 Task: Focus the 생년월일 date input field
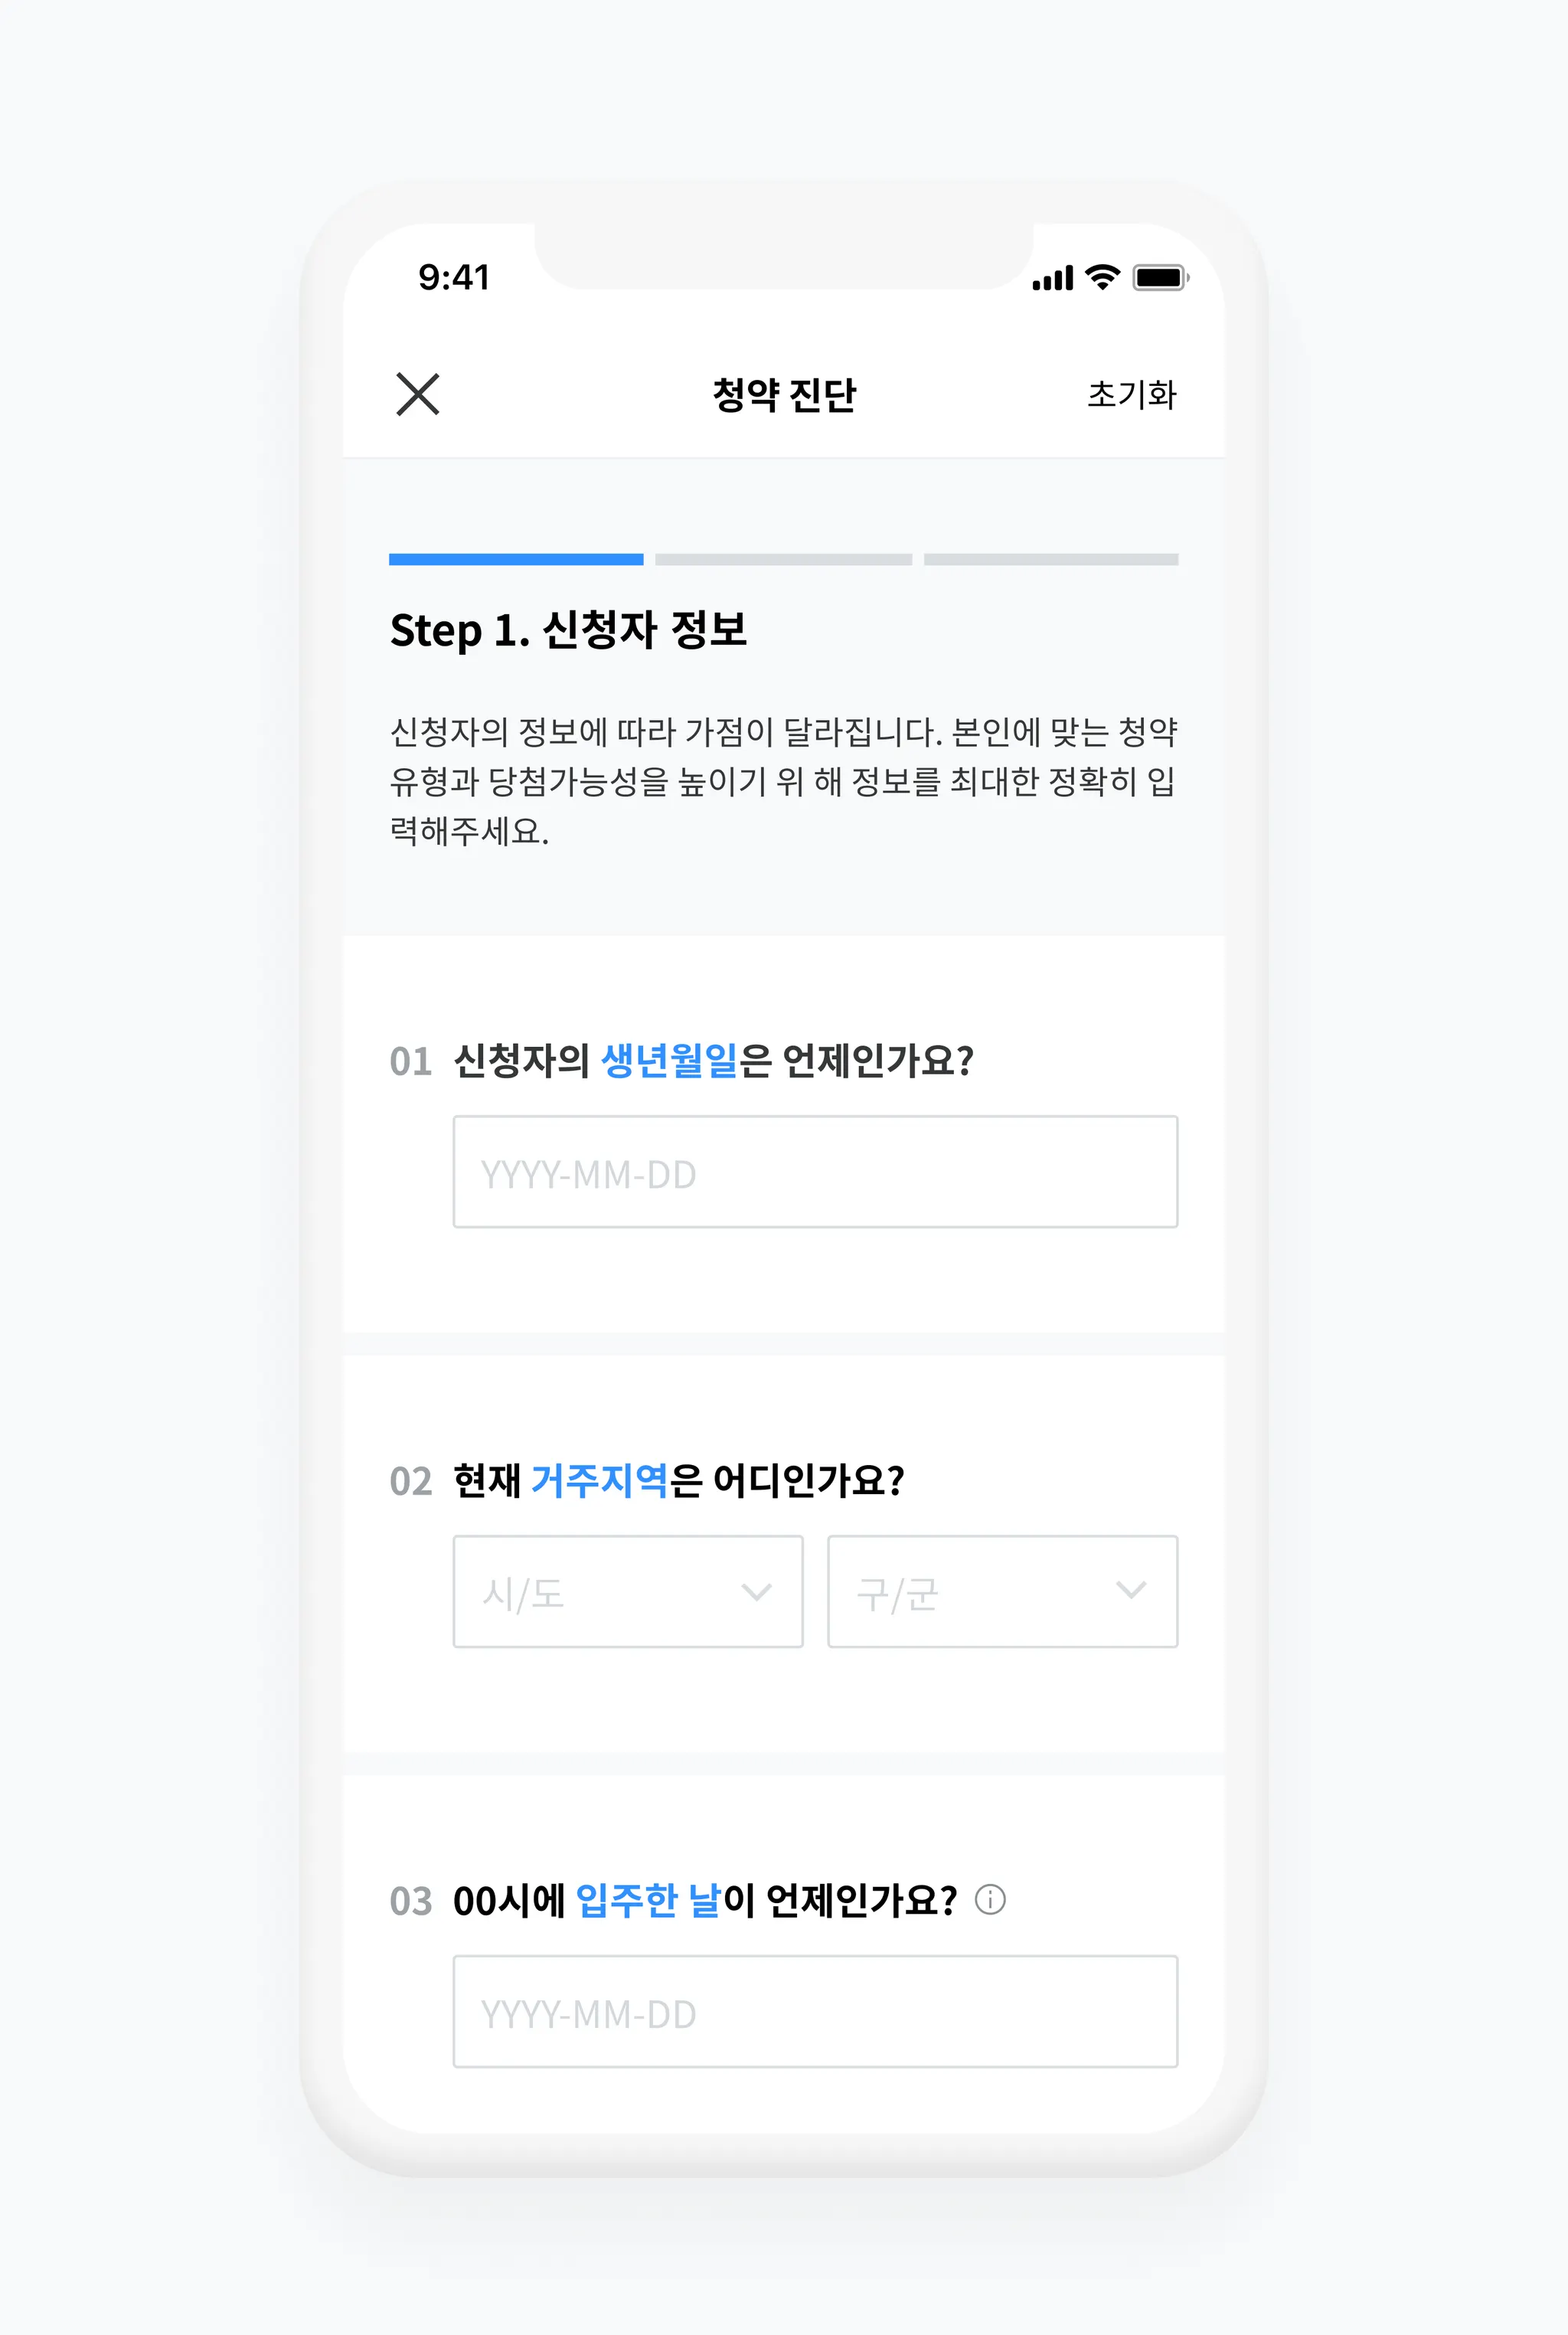tap(815, 1171)
